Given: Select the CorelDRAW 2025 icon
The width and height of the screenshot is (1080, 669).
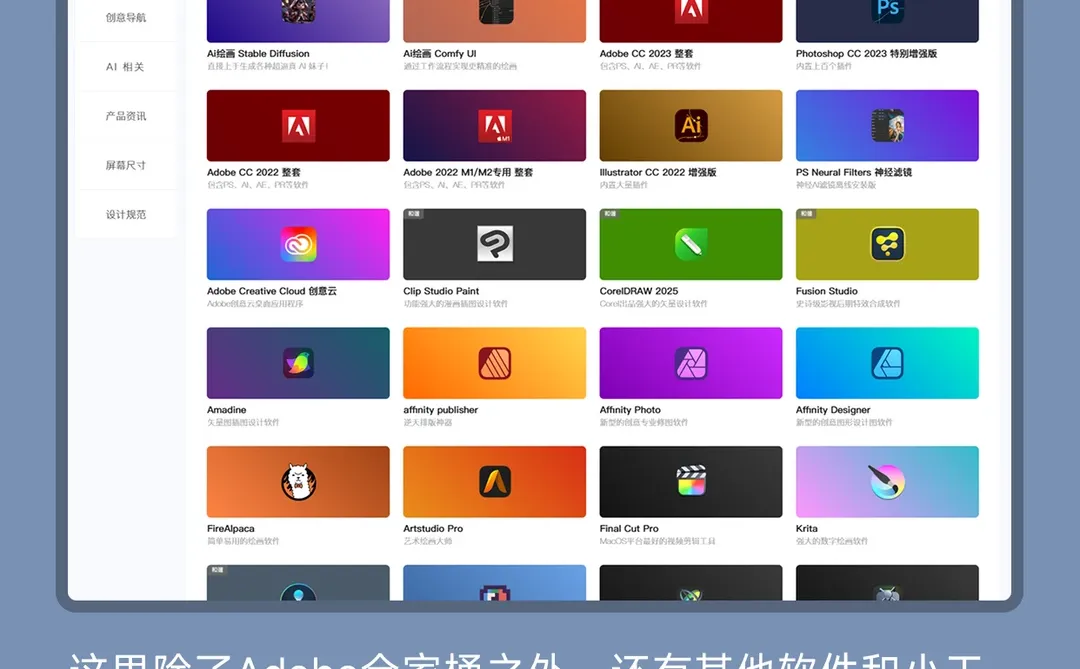Looking at the screenshot, I should 690,243.
